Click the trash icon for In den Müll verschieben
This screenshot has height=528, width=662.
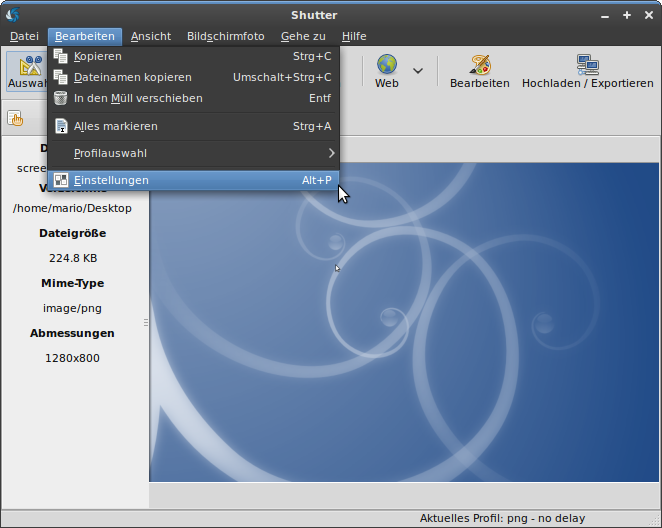[x=61, y=98]
